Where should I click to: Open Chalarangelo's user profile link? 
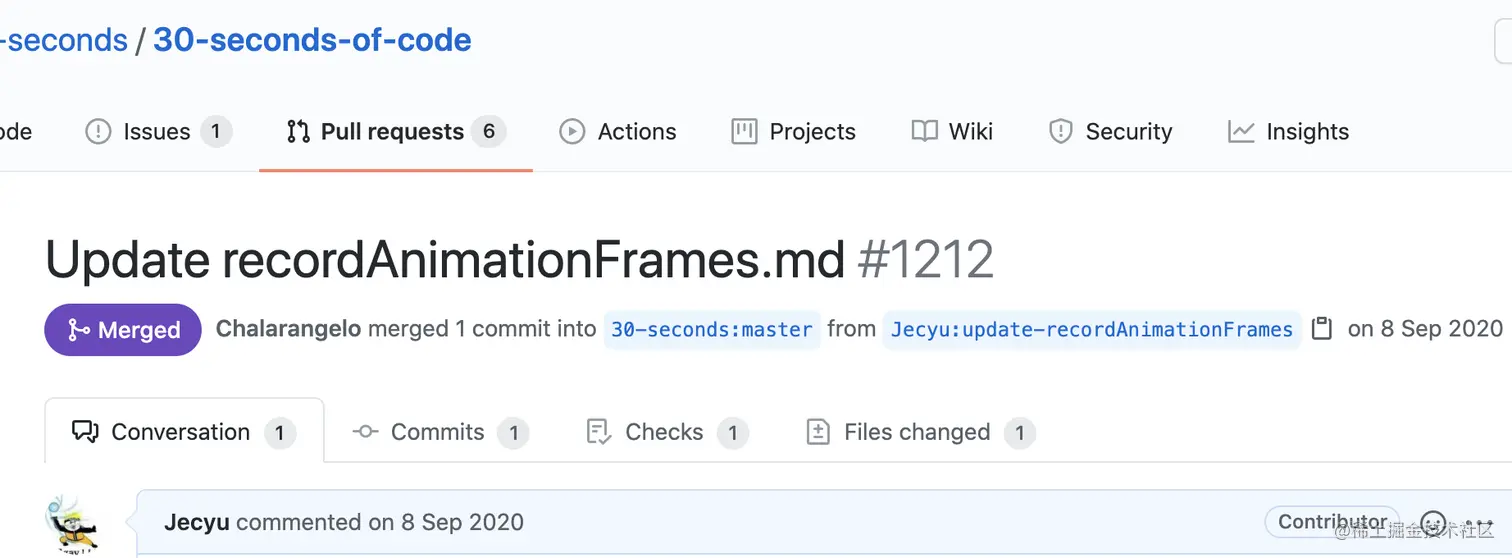pyautogui.click(x=289, y=329)
